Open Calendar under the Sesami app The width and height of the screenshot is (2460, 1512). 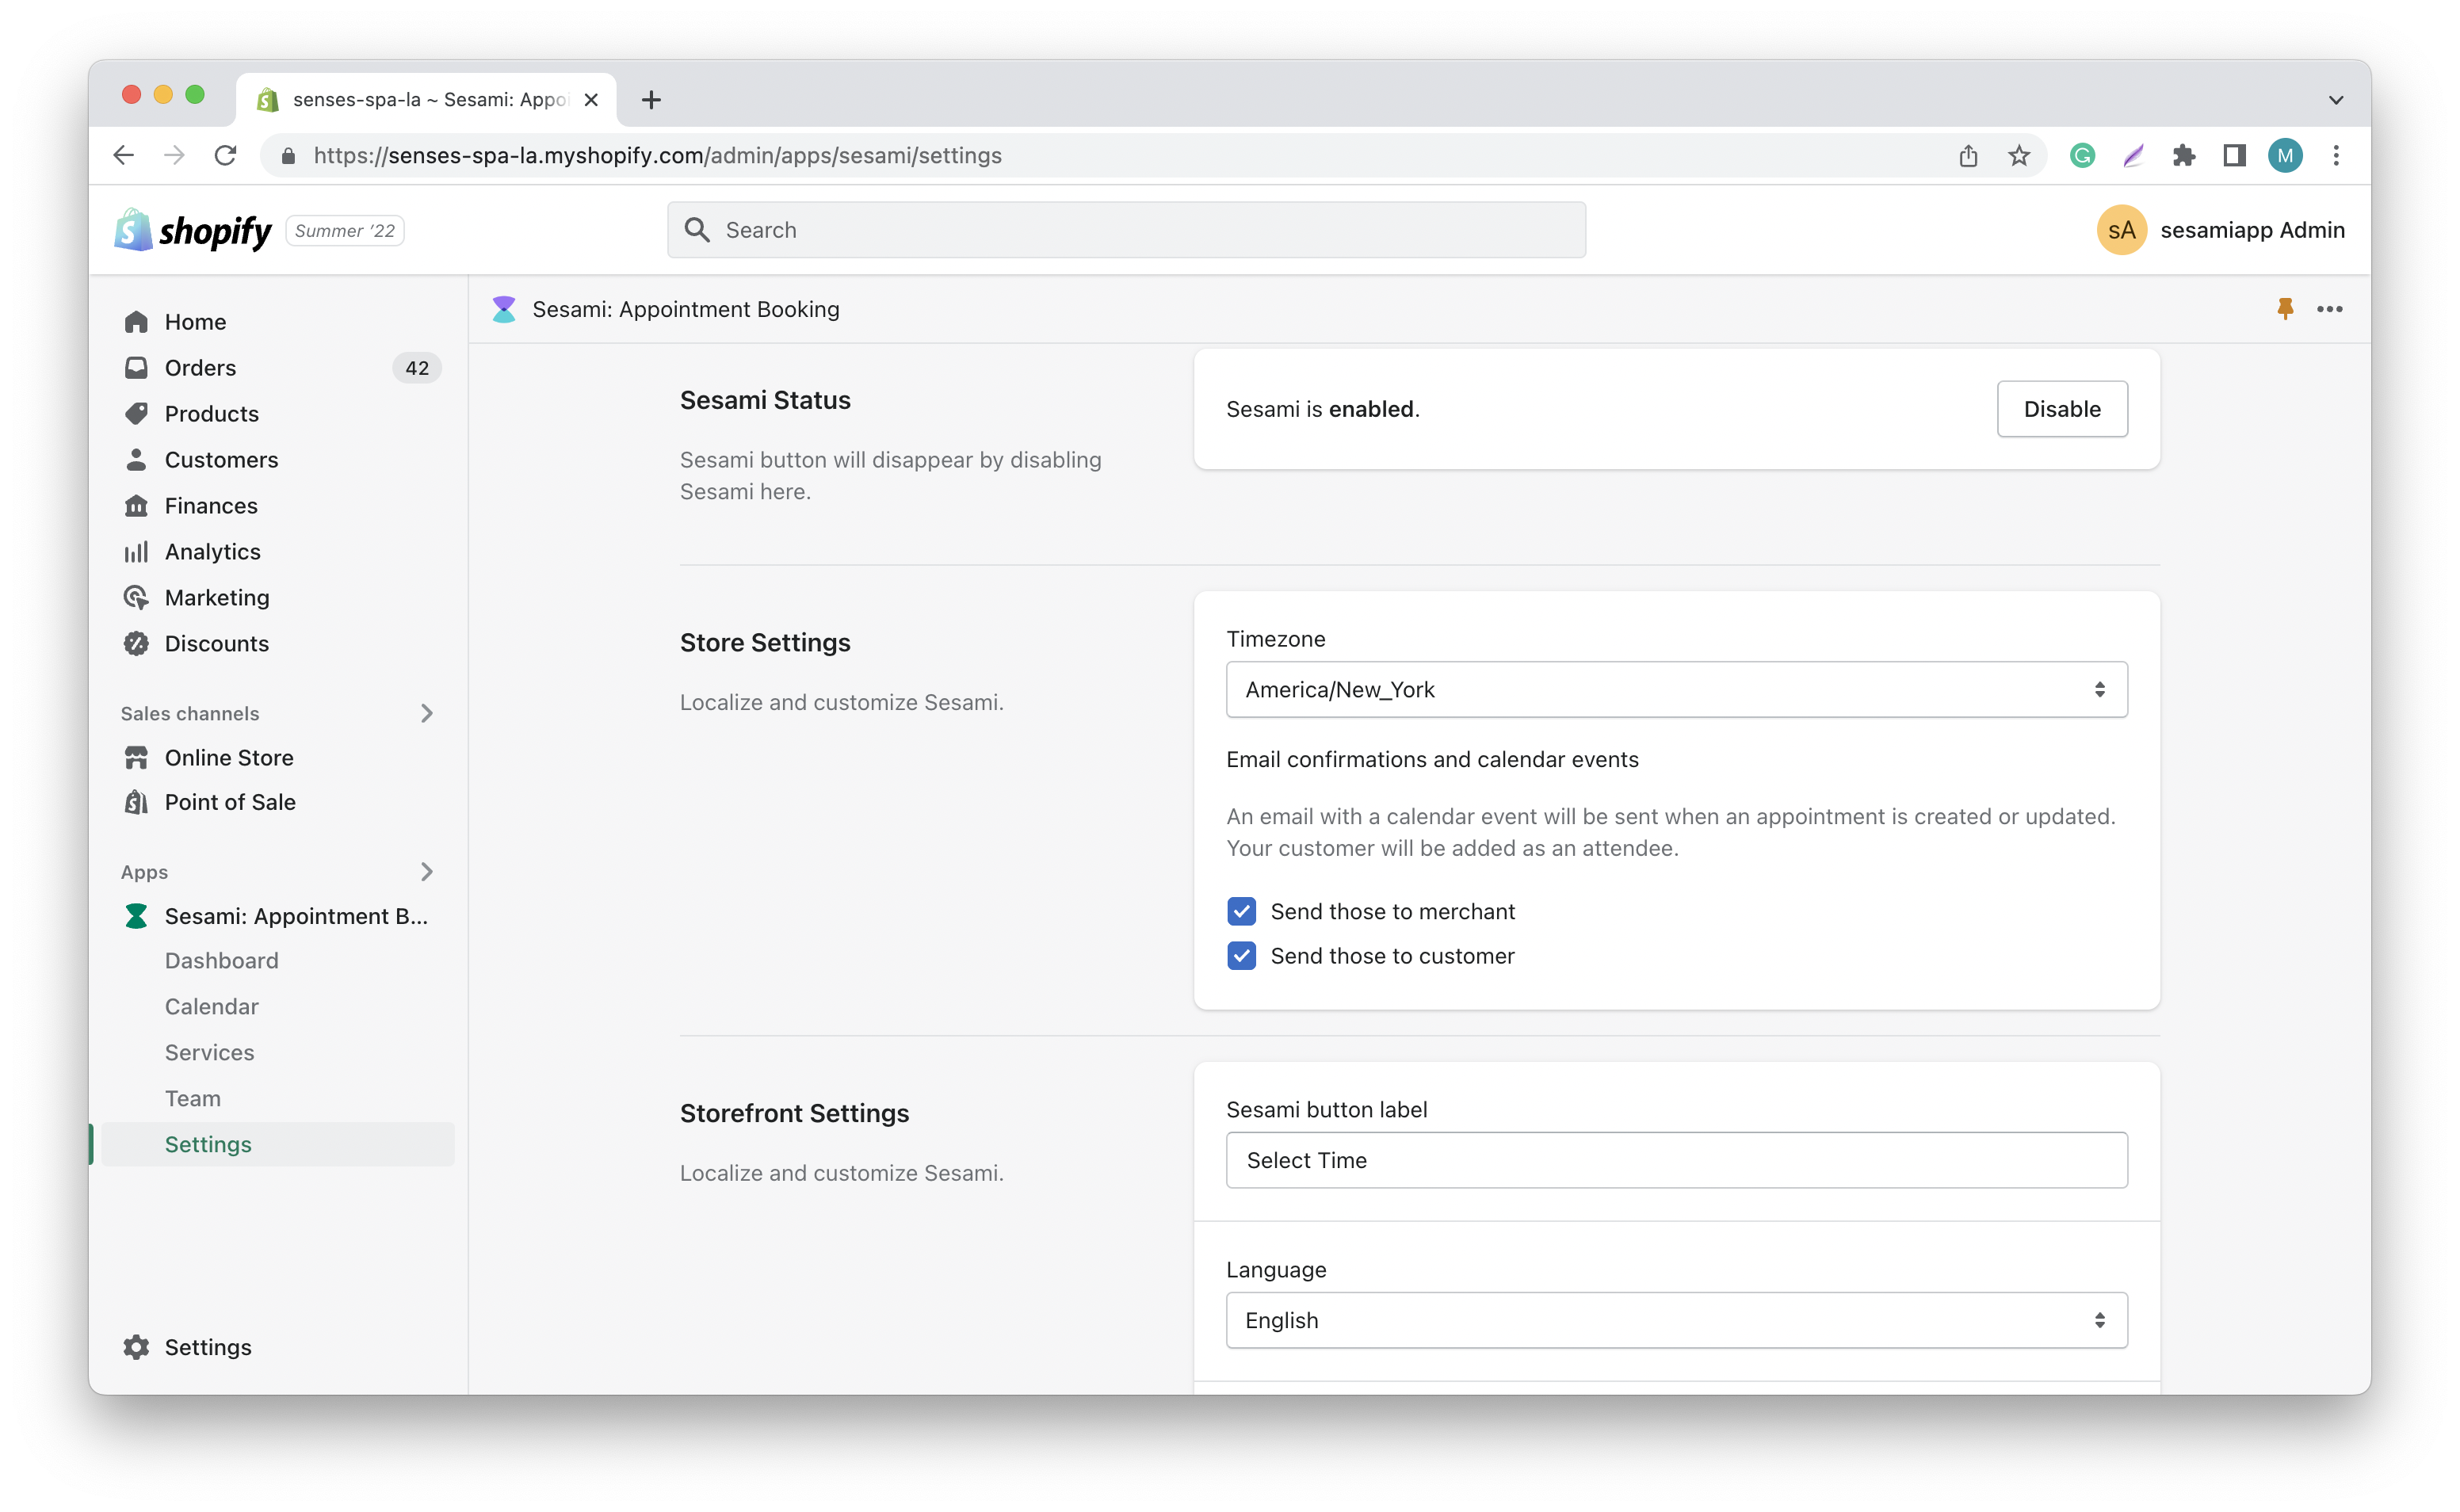pos(211,1006)
